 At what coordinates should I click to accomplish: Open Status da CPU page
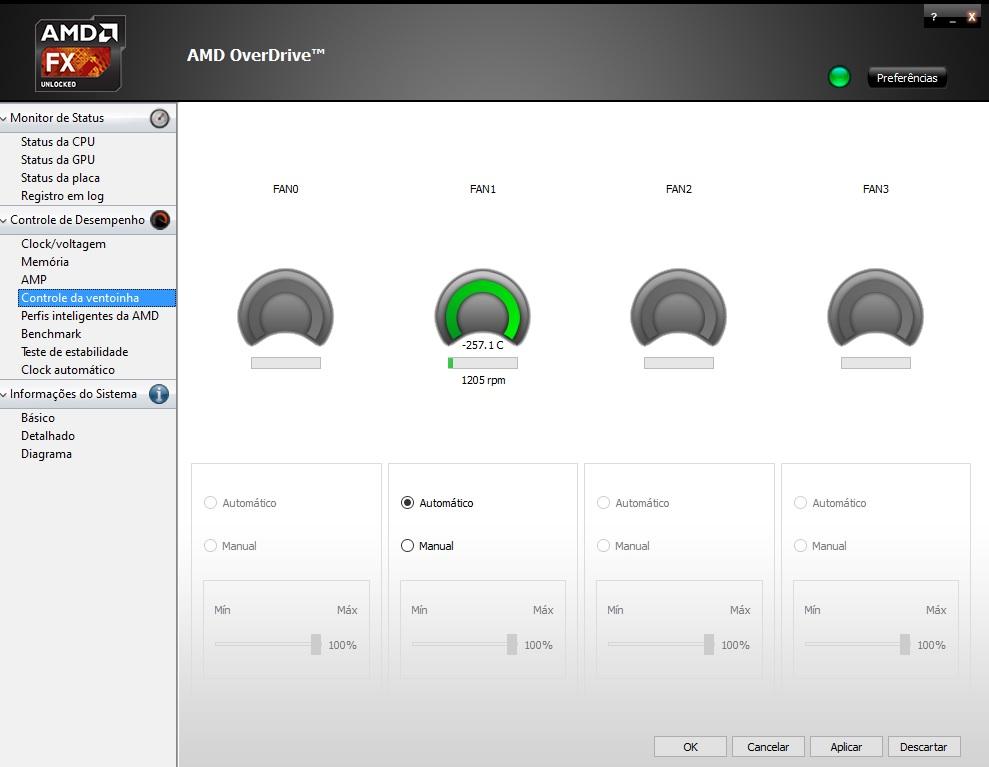[x=58, y=142]
